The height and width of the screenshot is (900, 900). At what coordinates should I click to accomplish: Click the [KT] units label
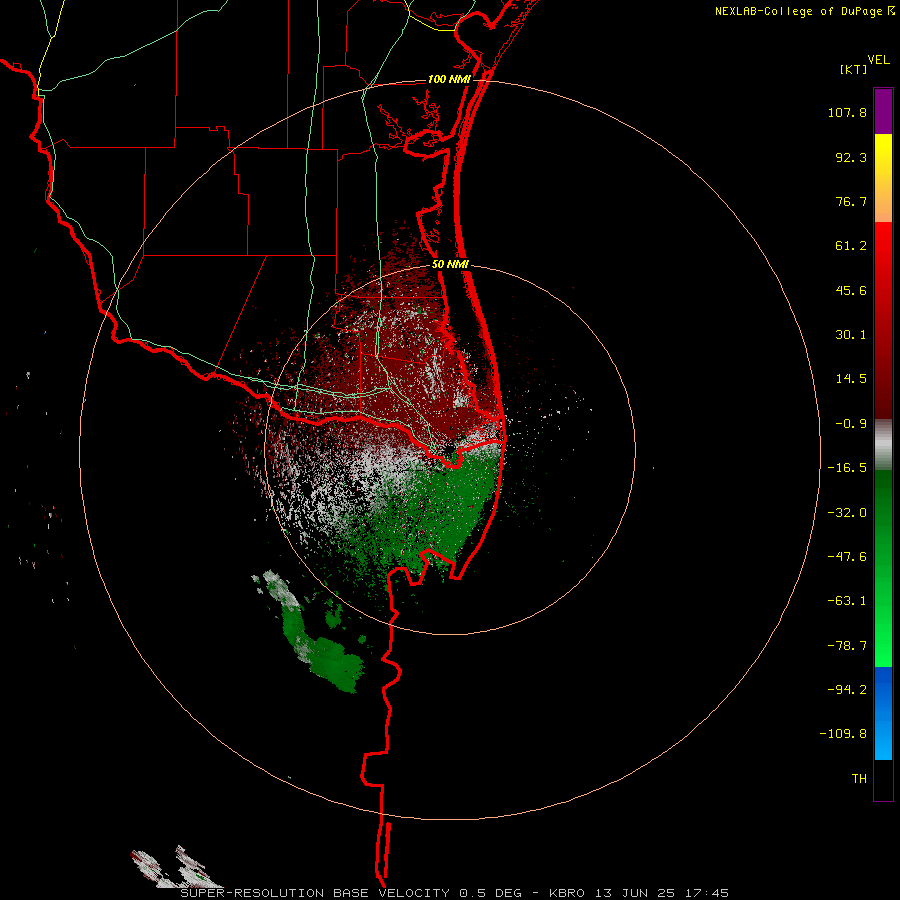[x=853, y=69]
